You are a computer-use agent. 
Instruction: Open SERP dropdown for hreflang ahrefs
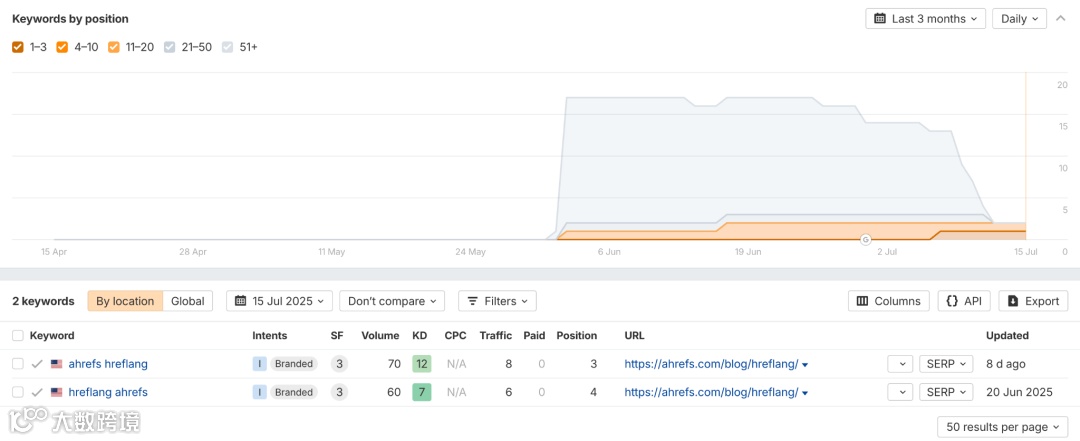coord(946,392)
